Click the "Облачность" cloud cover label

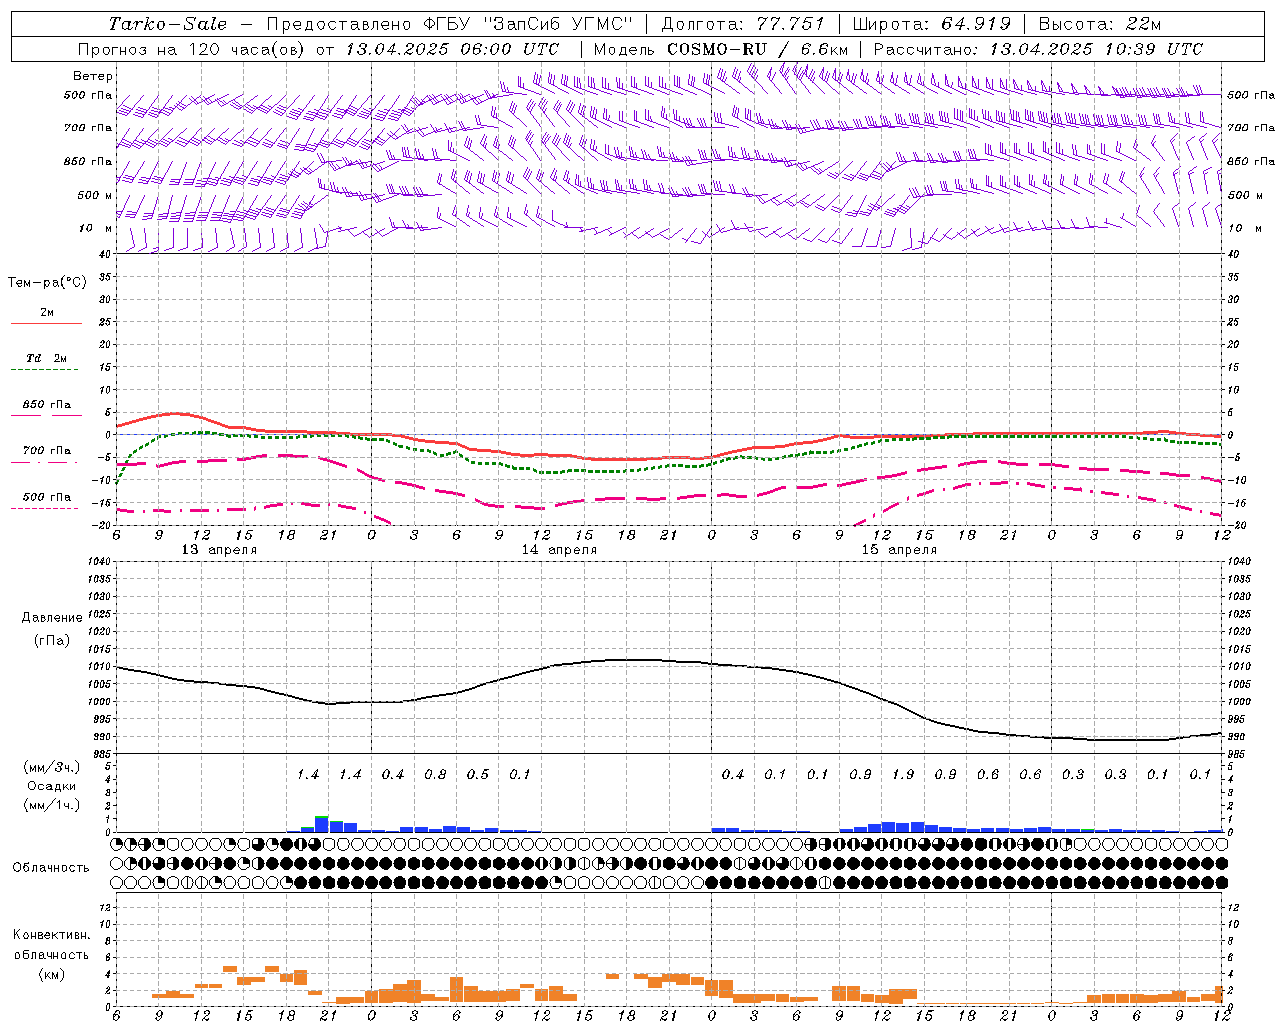[x=51, y=868]
